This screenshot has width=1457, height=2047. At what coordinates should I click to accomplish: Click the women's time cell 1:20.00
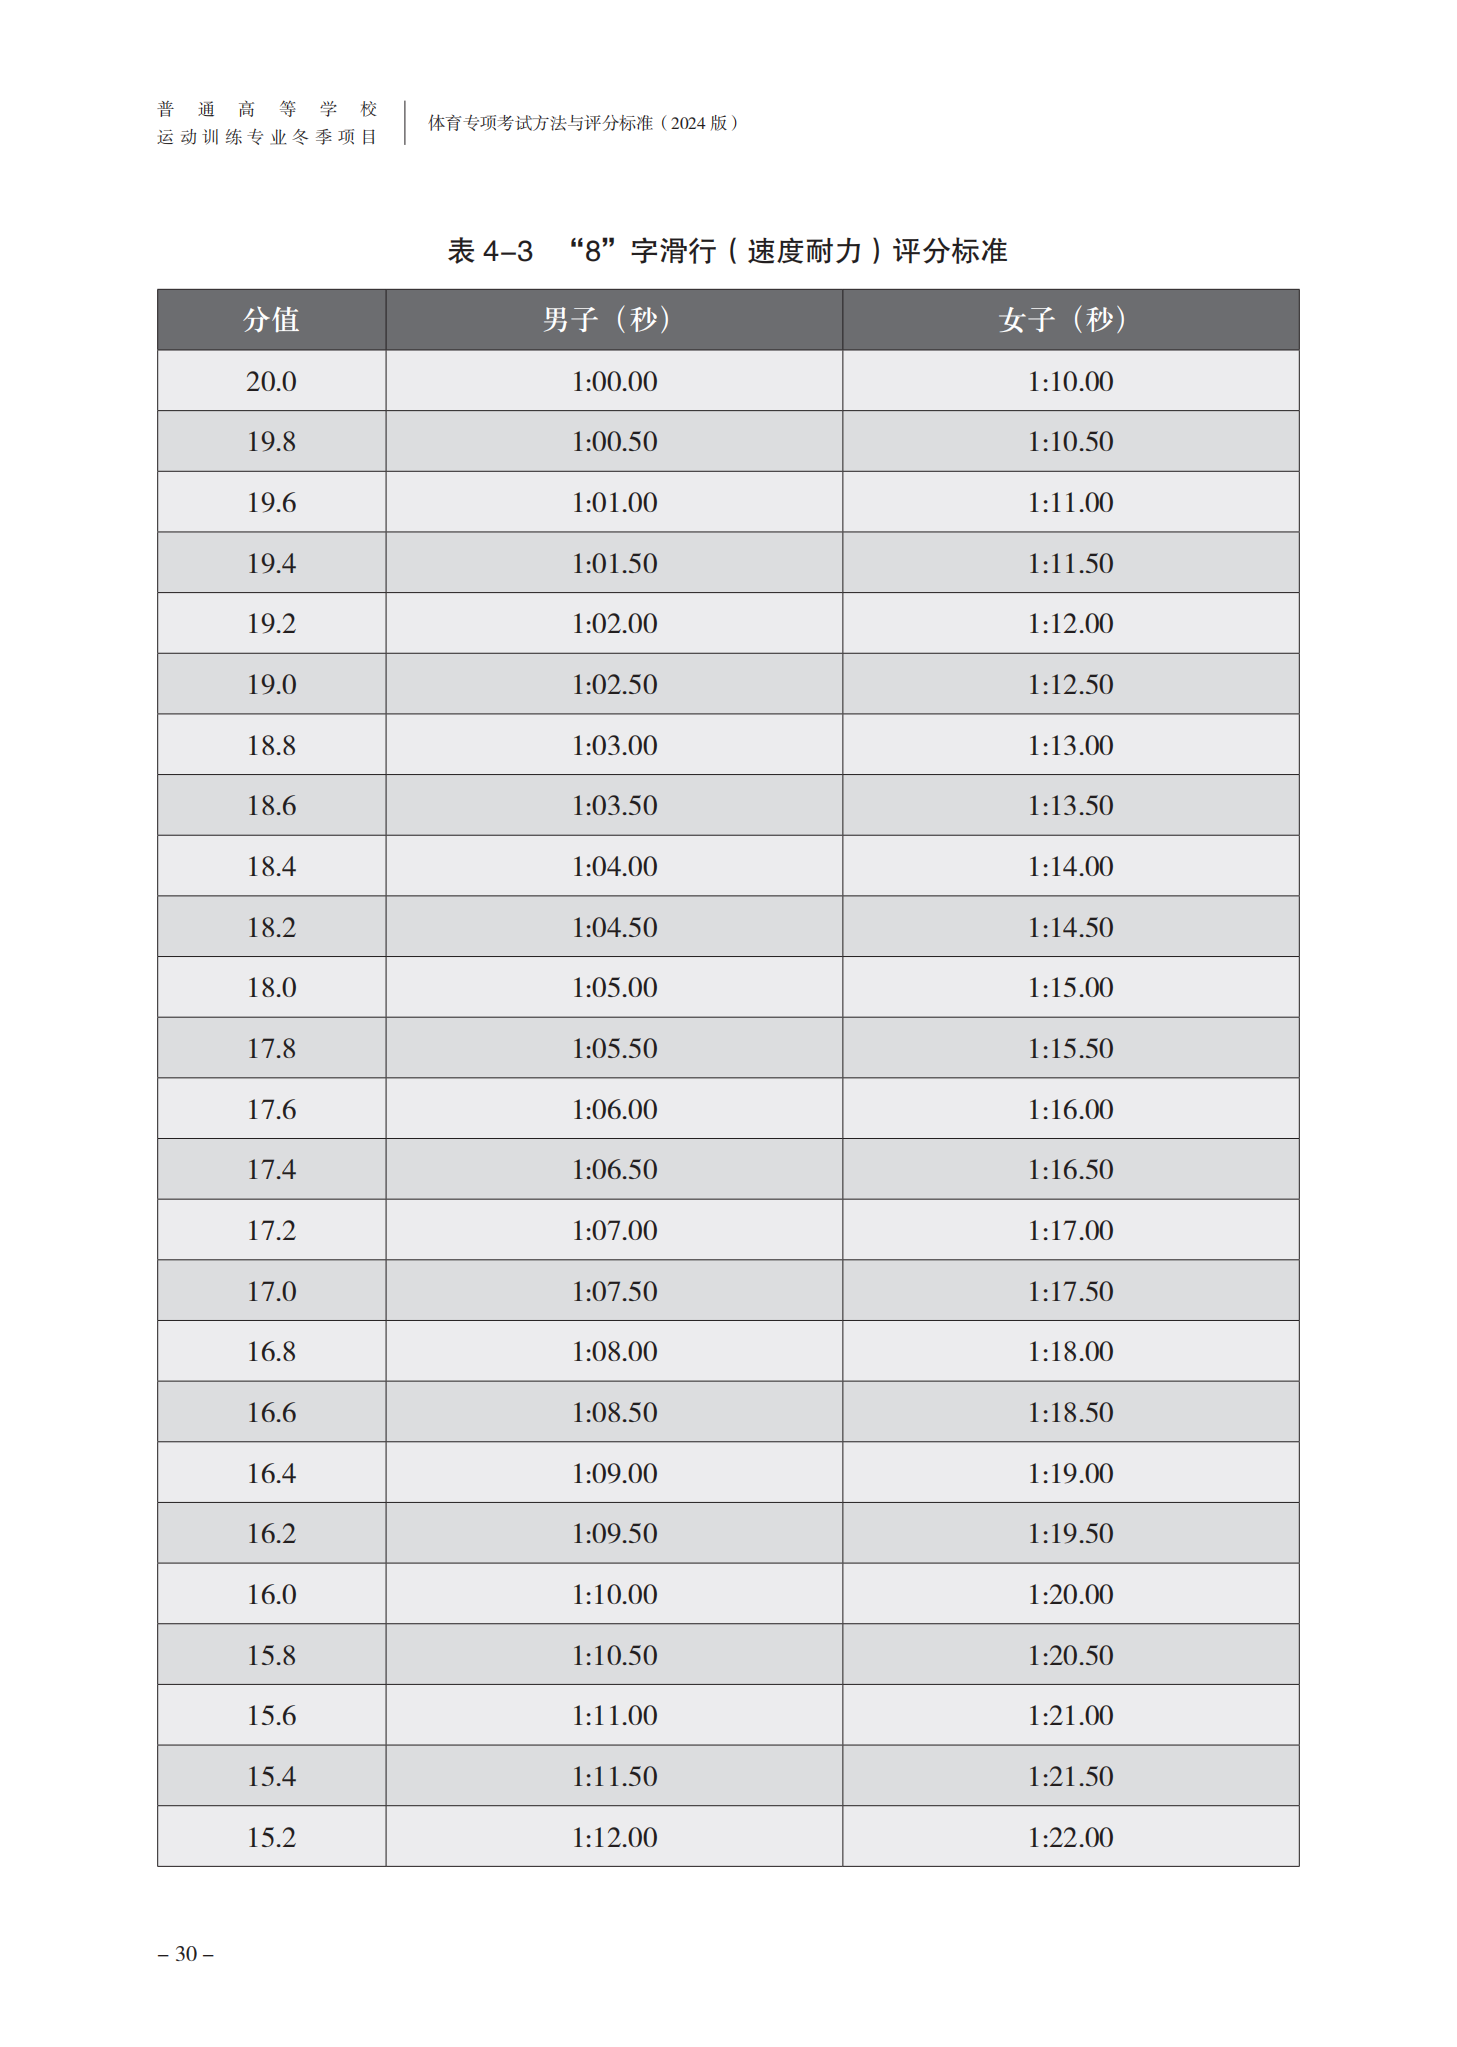[x=1070, y=1594]
